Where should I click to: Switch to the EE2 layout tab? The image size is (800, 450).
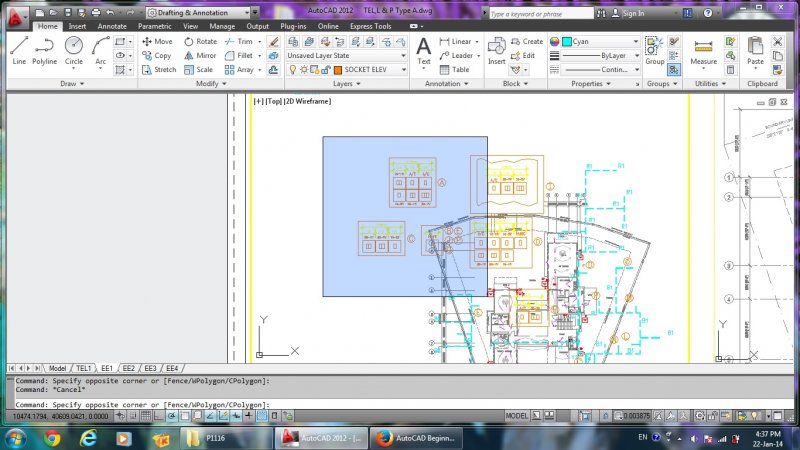(x=128, y=368)
